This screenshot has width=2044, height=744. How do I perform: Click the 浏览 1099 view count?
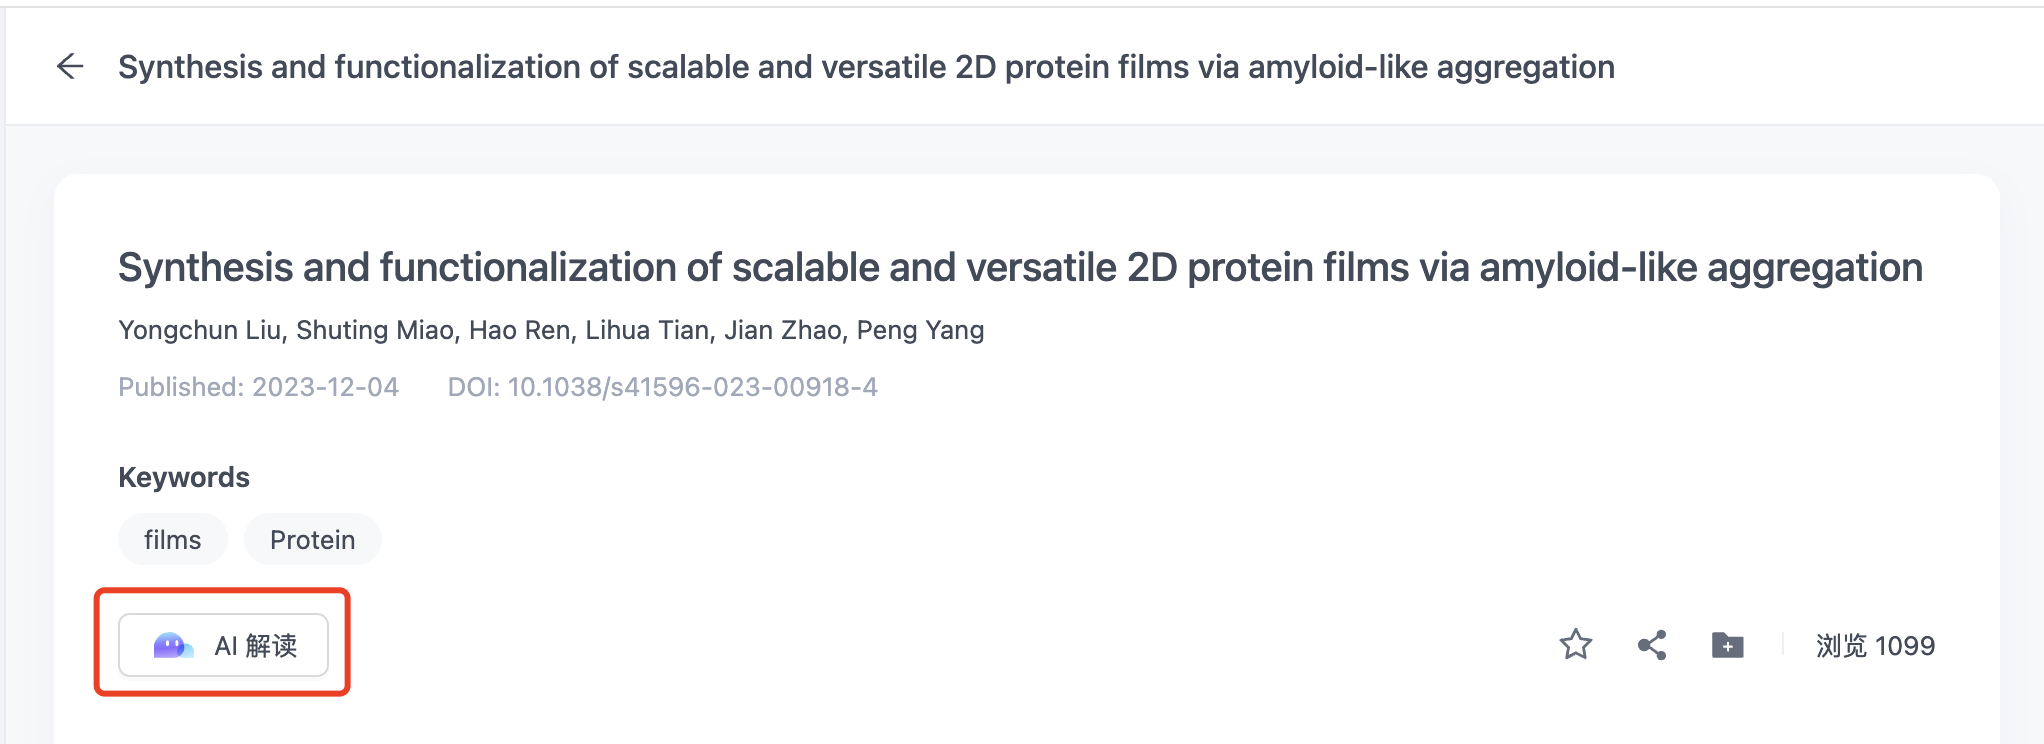tap(1875, 646)
